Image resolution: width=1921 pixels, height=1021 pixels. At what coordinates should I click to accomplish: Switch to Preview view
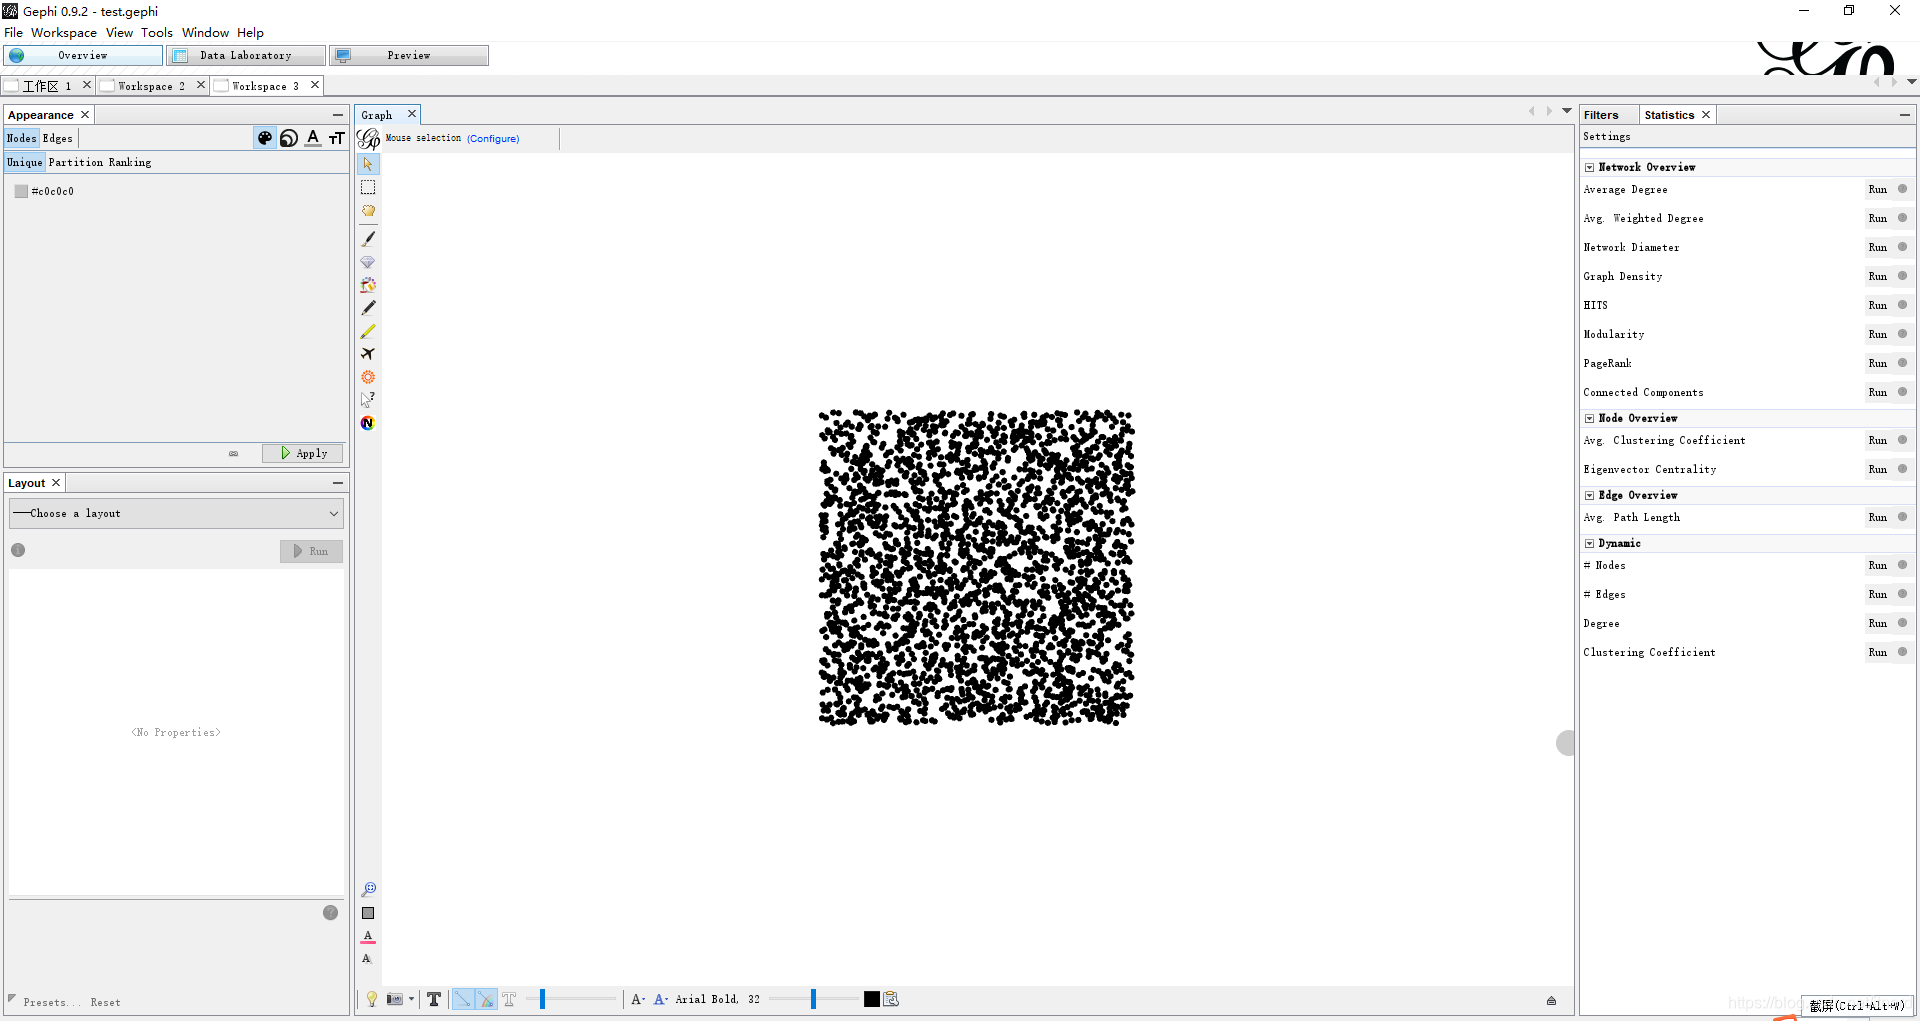click(409, 55)
